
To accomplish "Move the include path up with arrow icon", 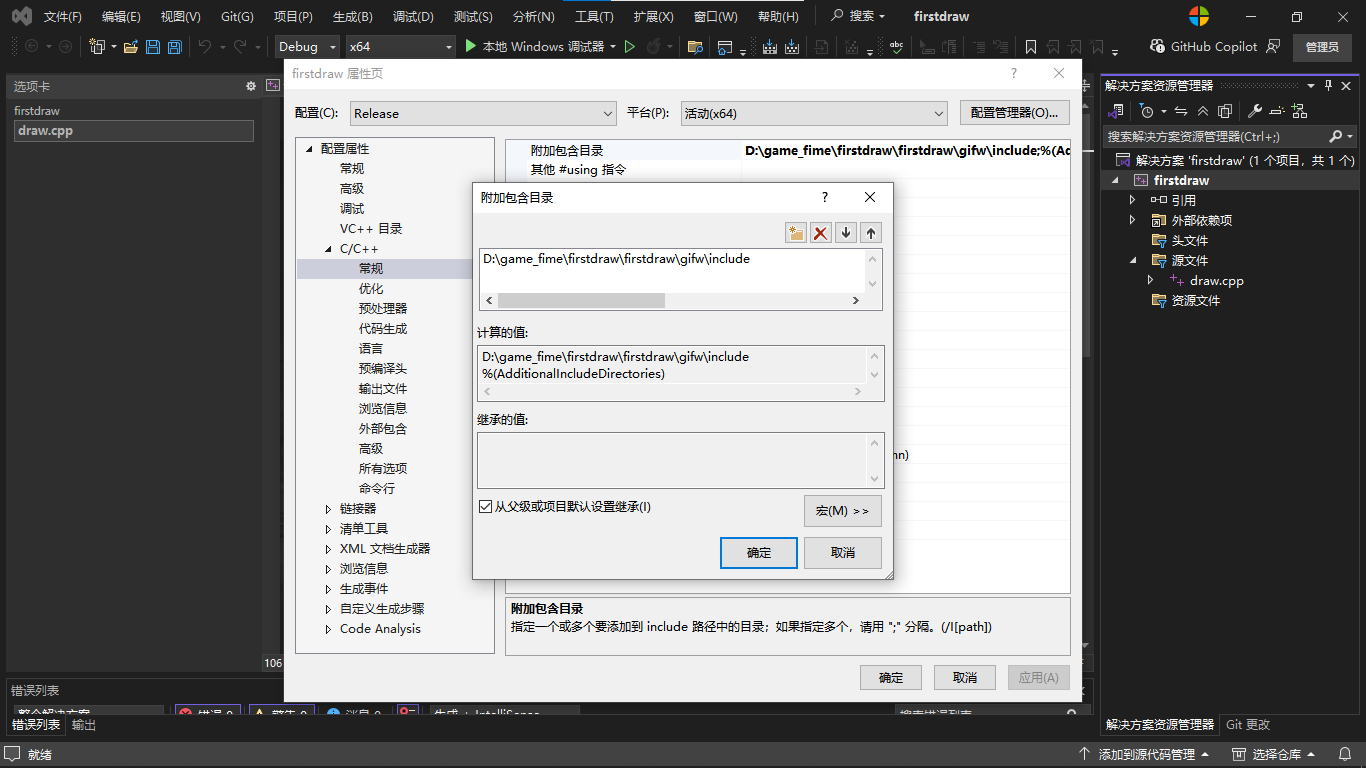I will tap(869, 232).
